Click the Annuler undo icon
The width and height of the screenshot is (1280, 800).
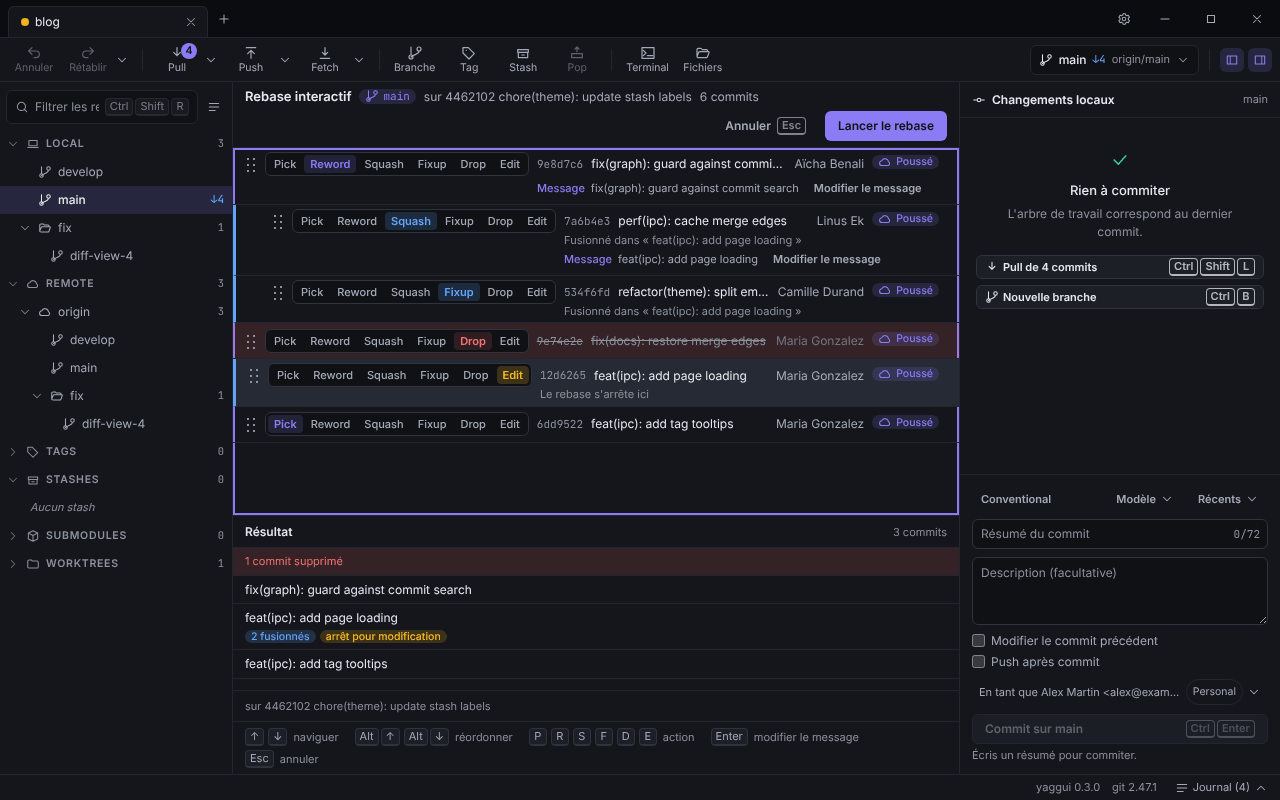point(34,59)
